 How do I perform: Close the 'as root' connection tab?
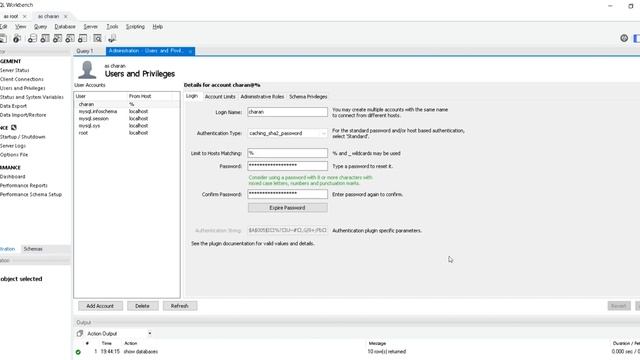pos(24,16)
